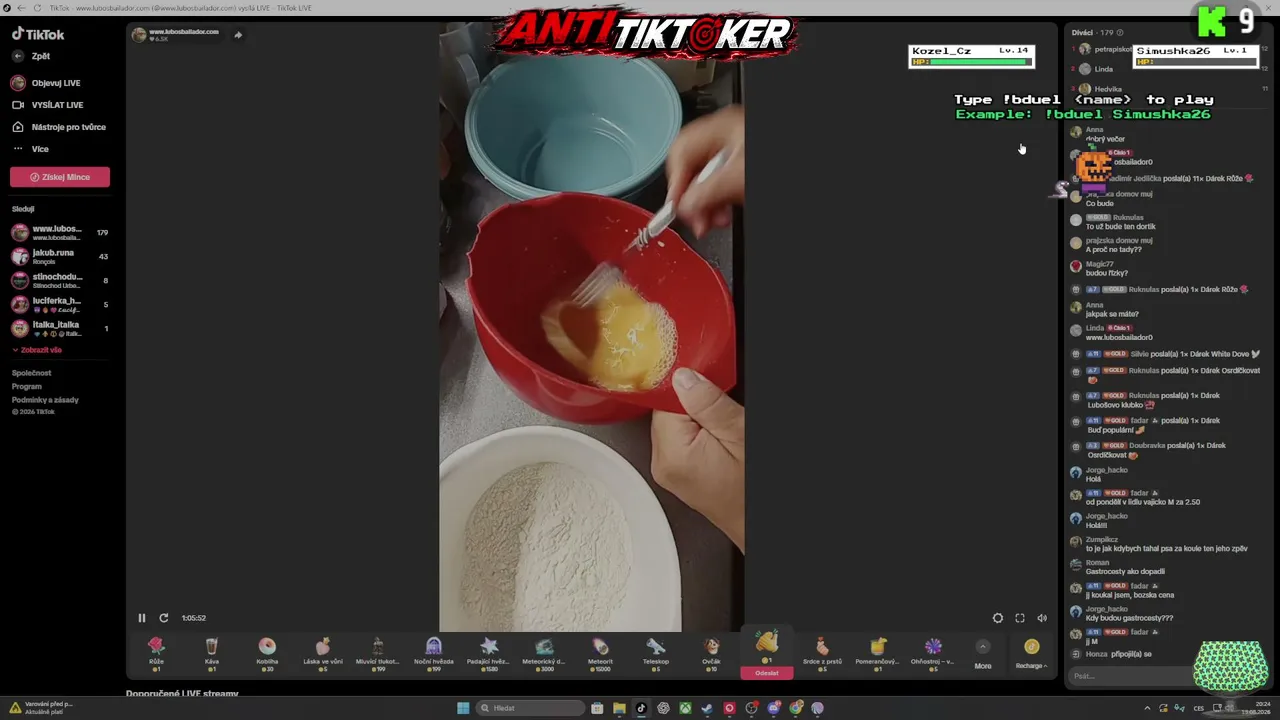Mute the live stream volume
1280x720 pixels.
[1042, 618]
